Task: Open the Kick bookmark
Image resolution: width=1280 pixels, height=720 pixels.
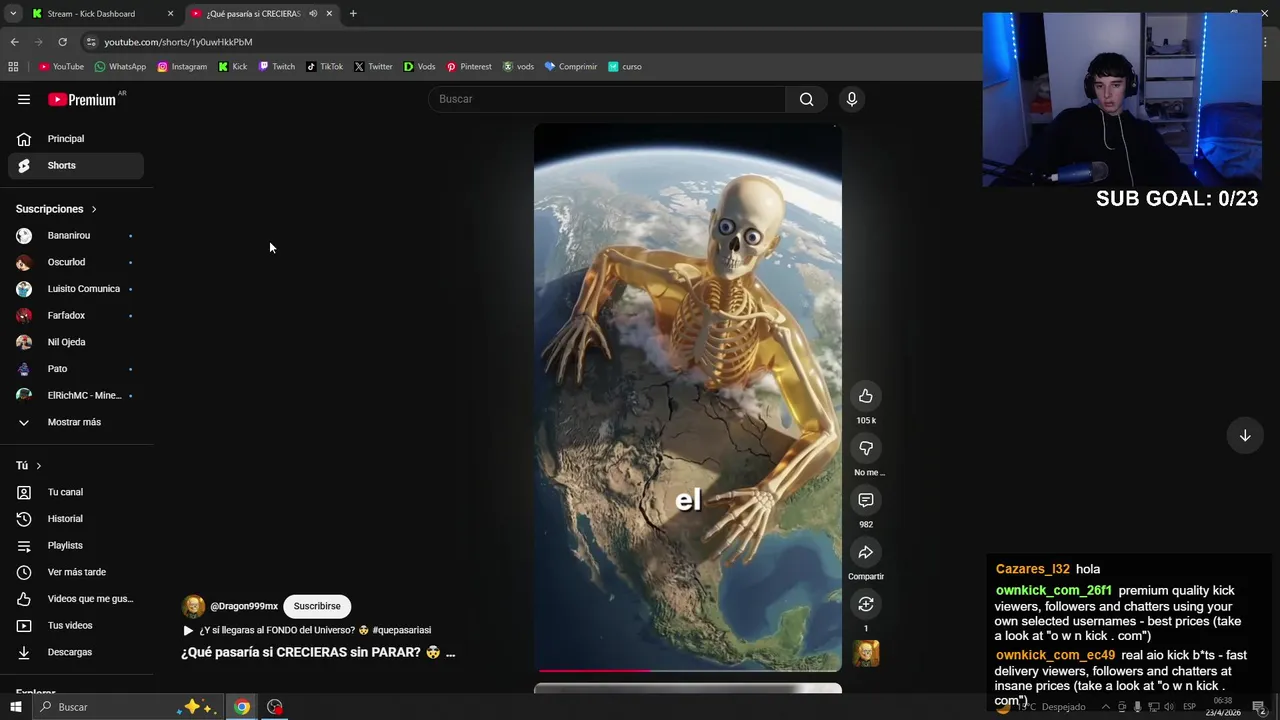Action: click(x=233, y=67)
